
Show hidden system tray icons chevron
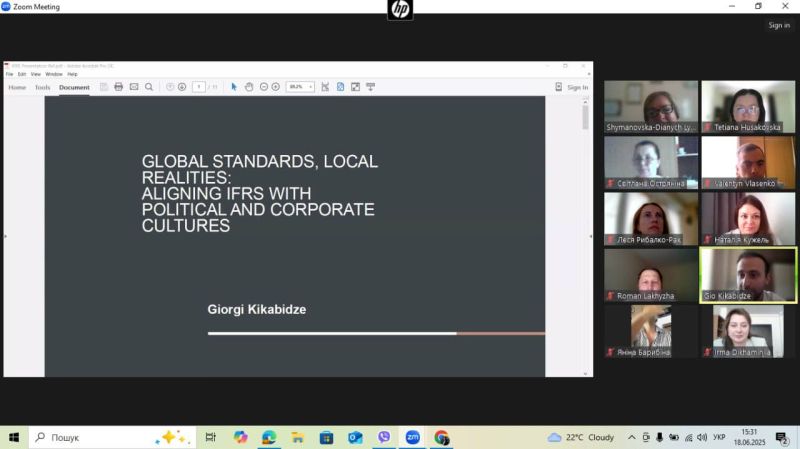631,438
